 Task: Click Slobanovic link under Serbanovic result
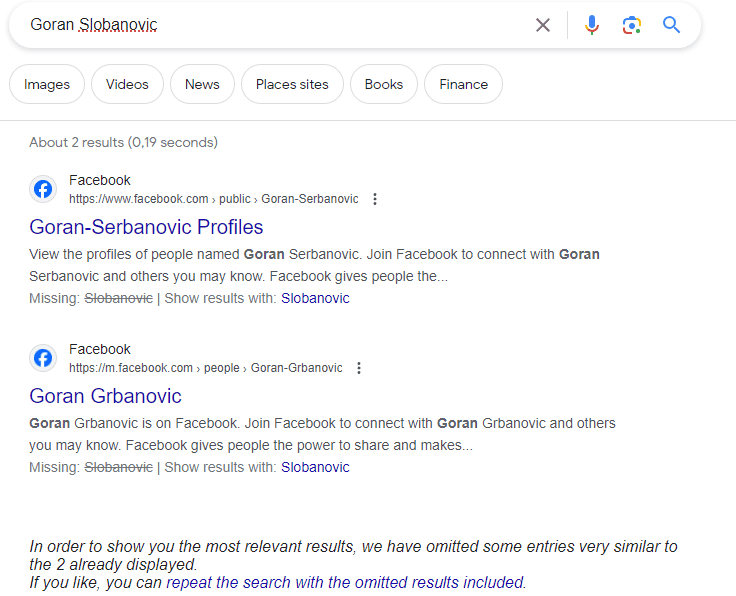tap(315, 298)
